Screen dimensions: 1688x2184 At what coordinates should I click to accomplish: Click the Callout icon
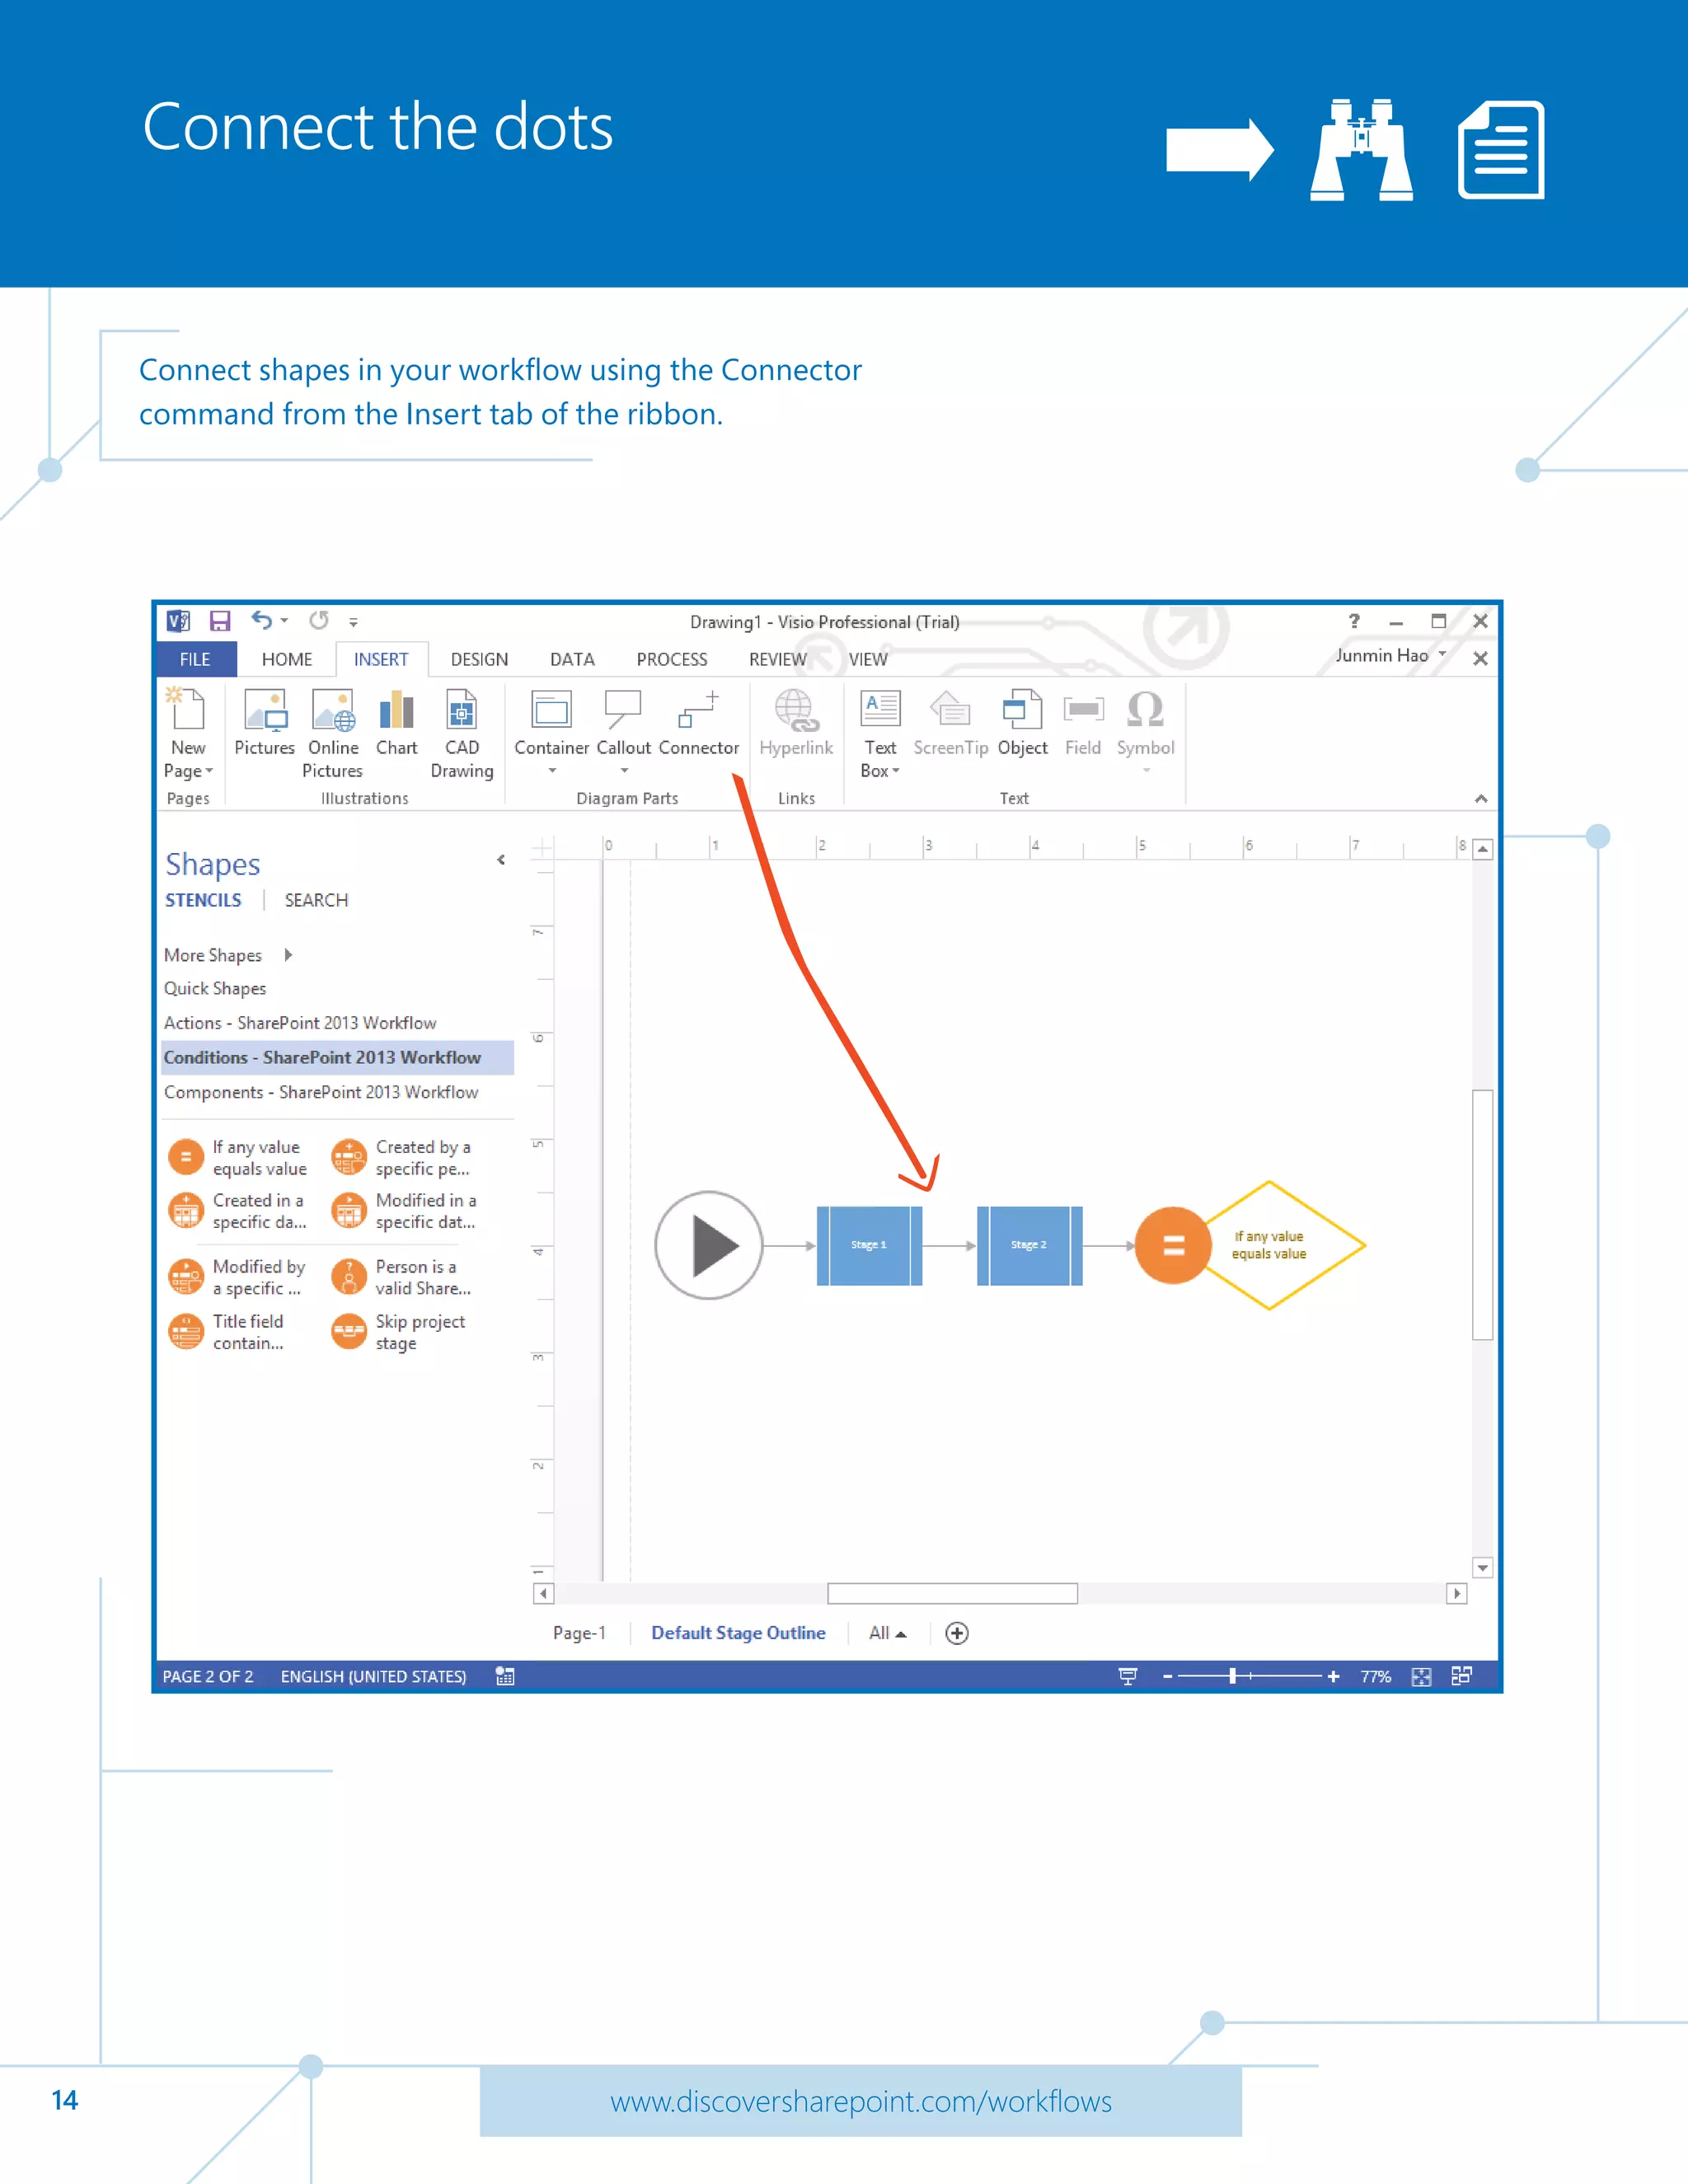[623, 709]
